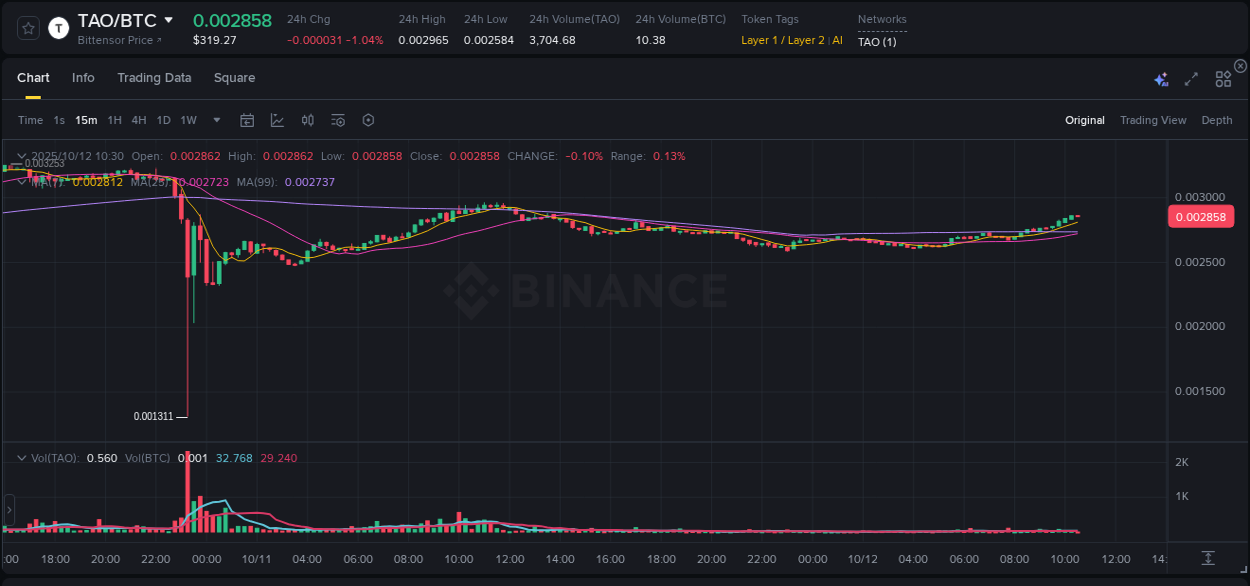Select the 15m interval button
Screen dimensions: 1250x586
click(86, 120)
